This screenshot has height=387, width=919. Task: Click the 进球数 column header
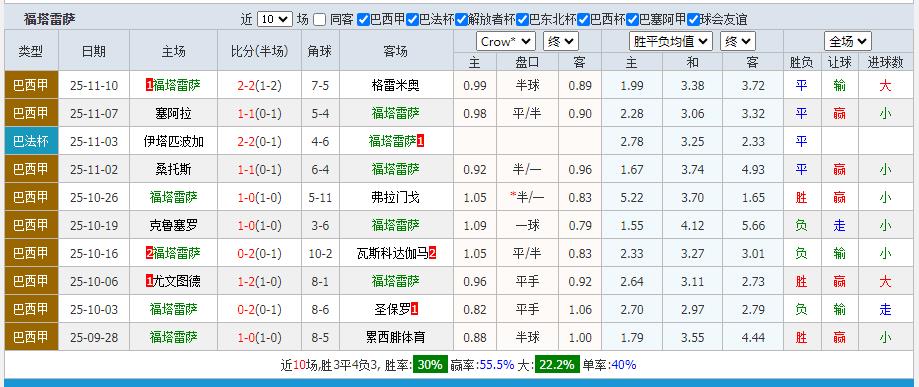click(885, 62)
